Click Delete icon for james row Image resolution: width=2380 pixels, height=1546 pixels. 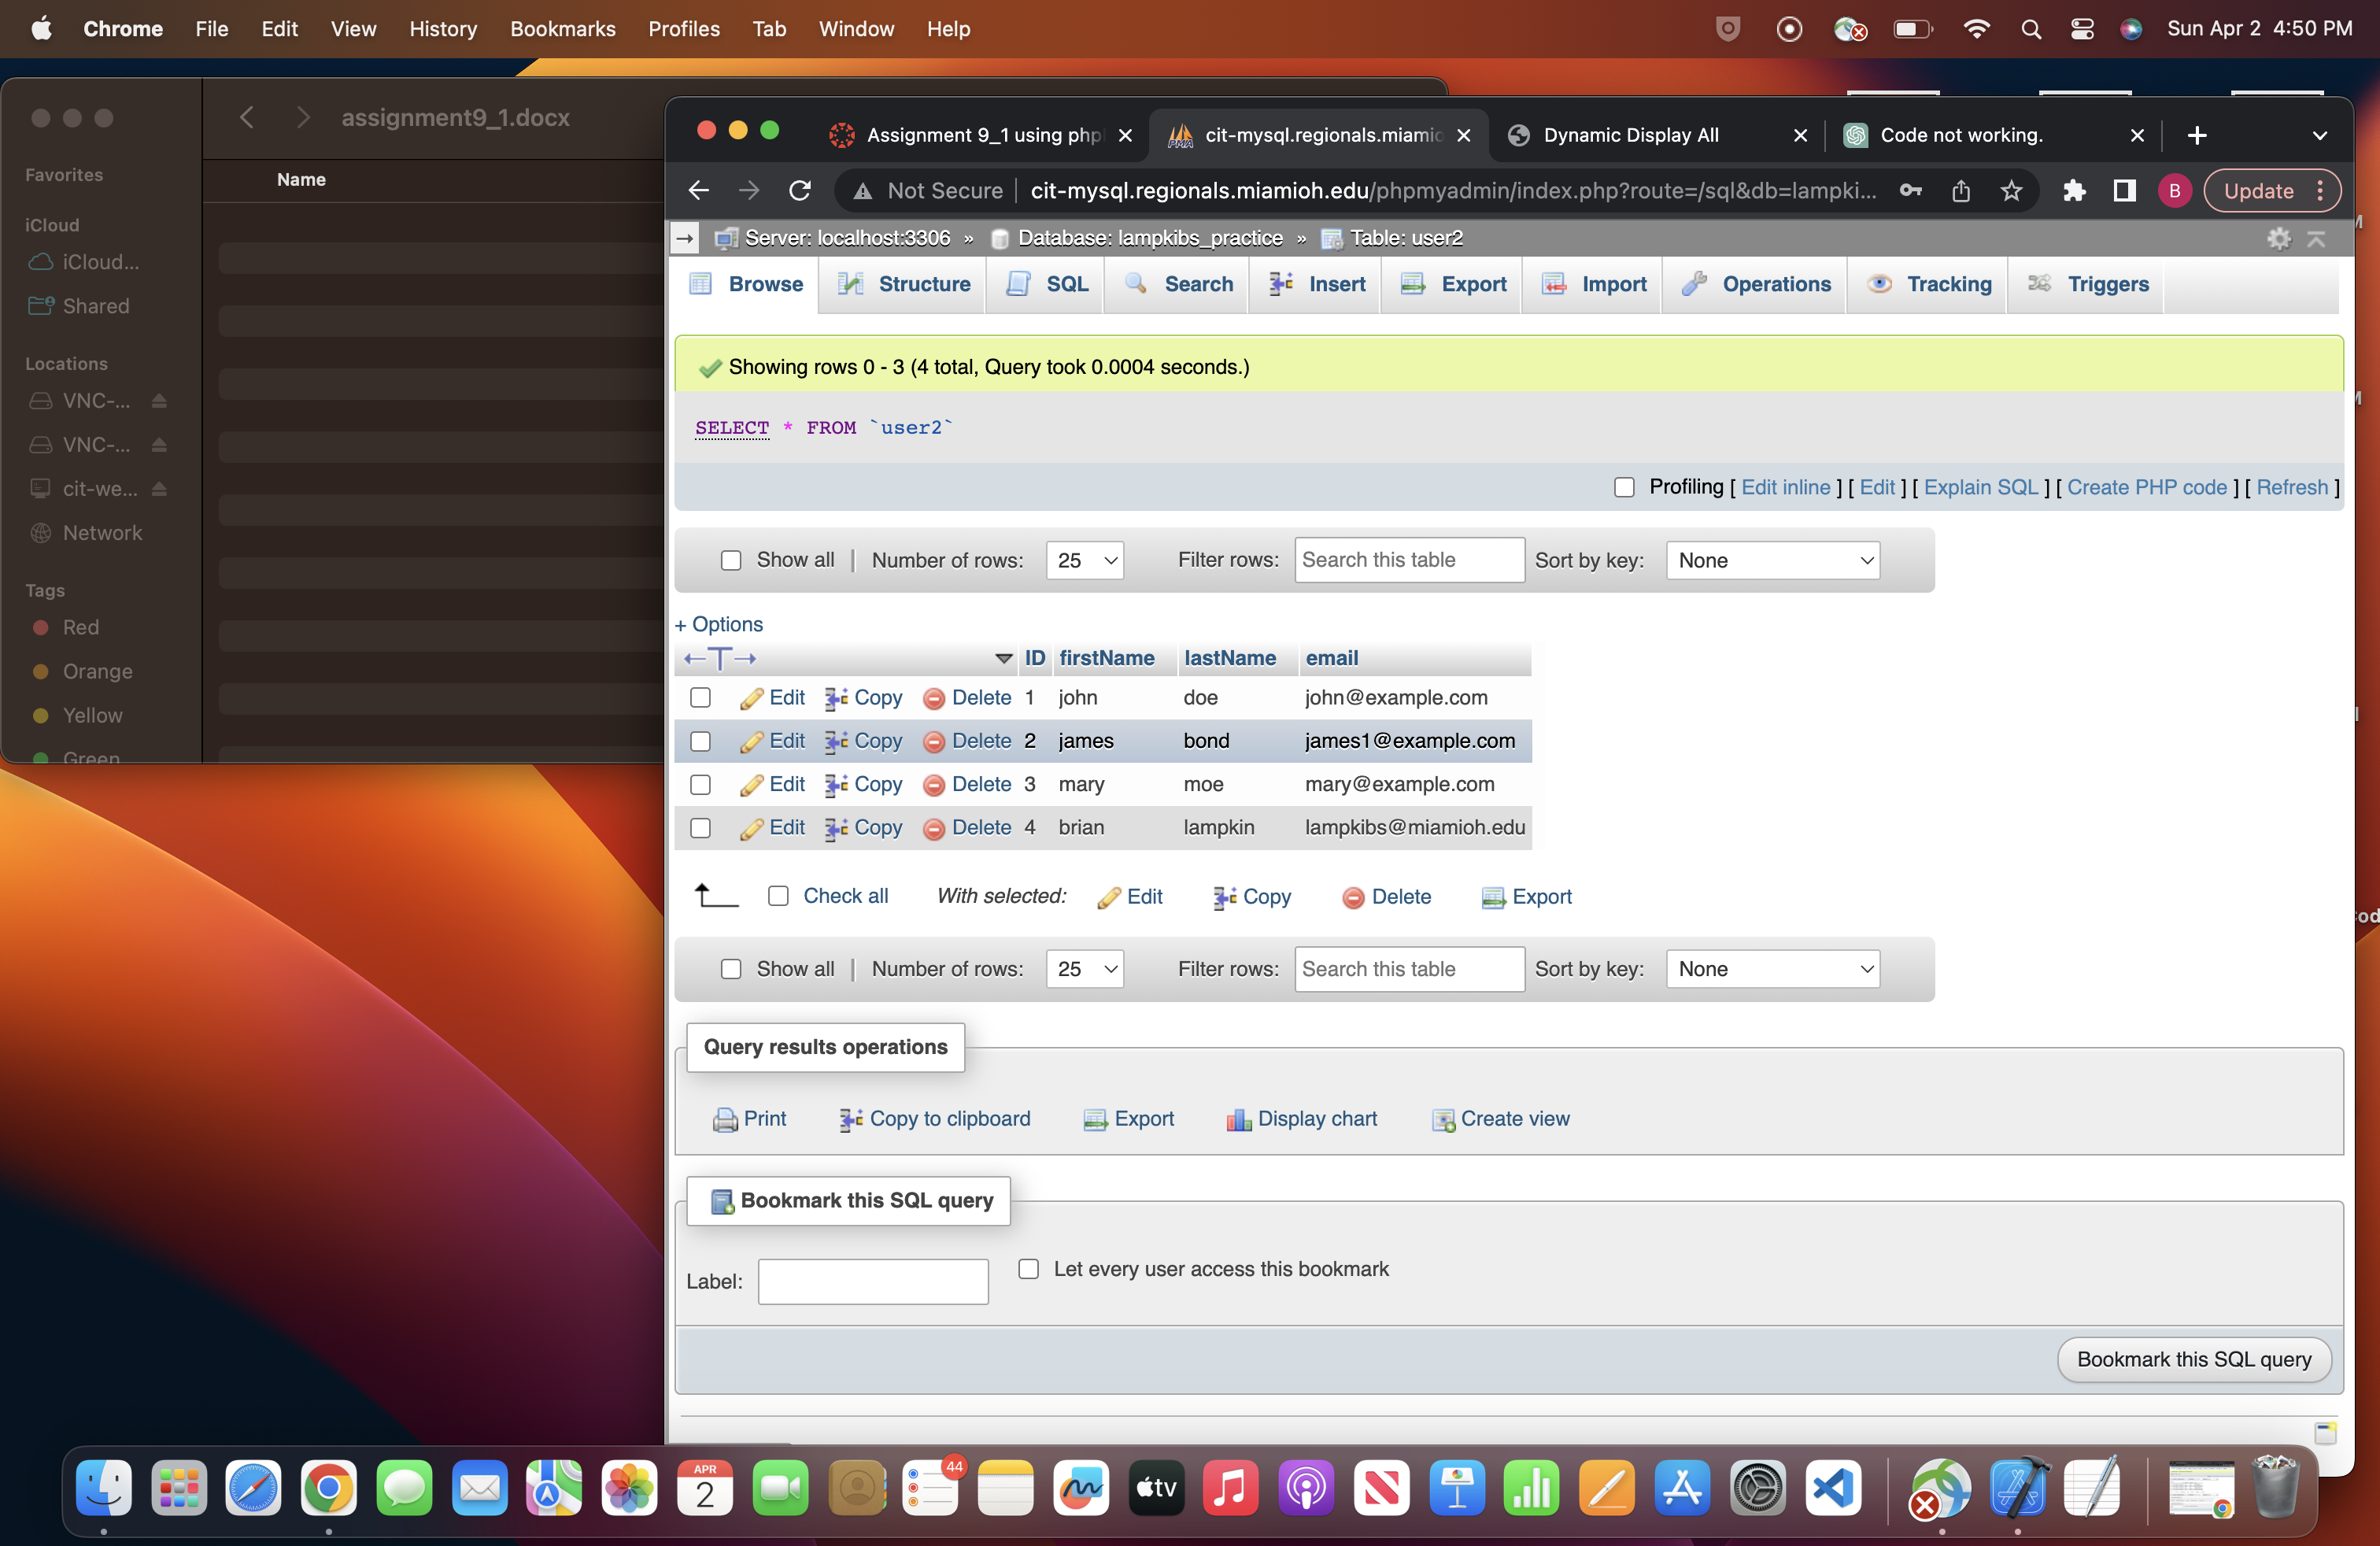click(934, 742)
